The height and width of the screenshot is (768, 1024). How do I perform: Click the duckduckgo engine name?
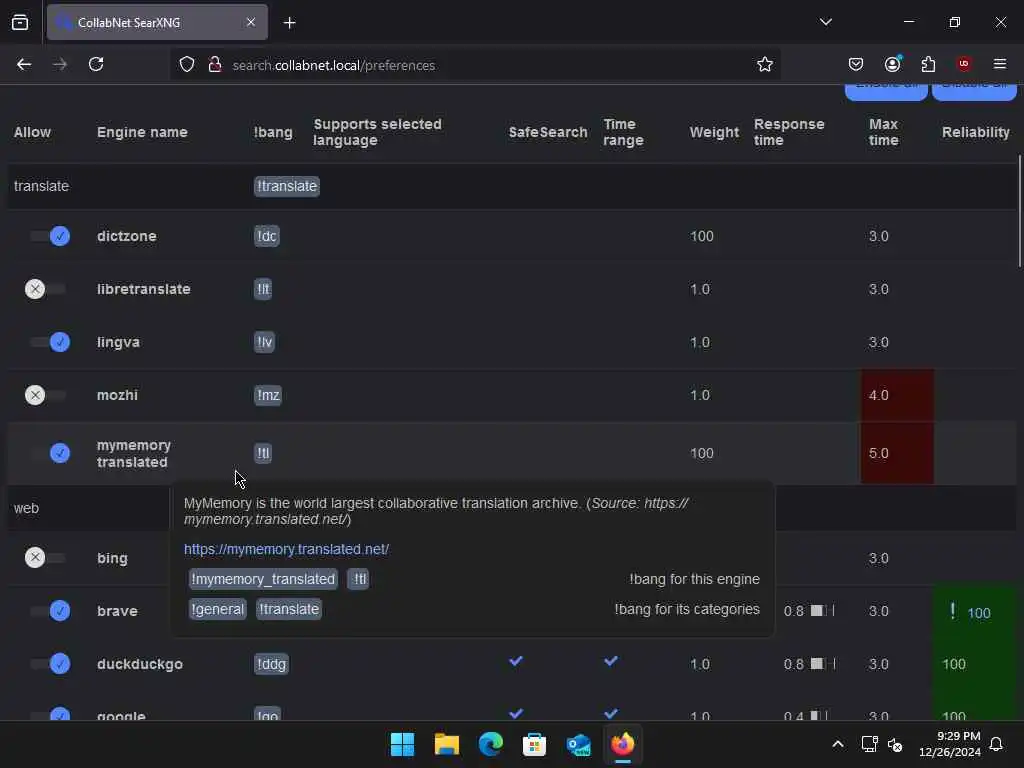140,664
